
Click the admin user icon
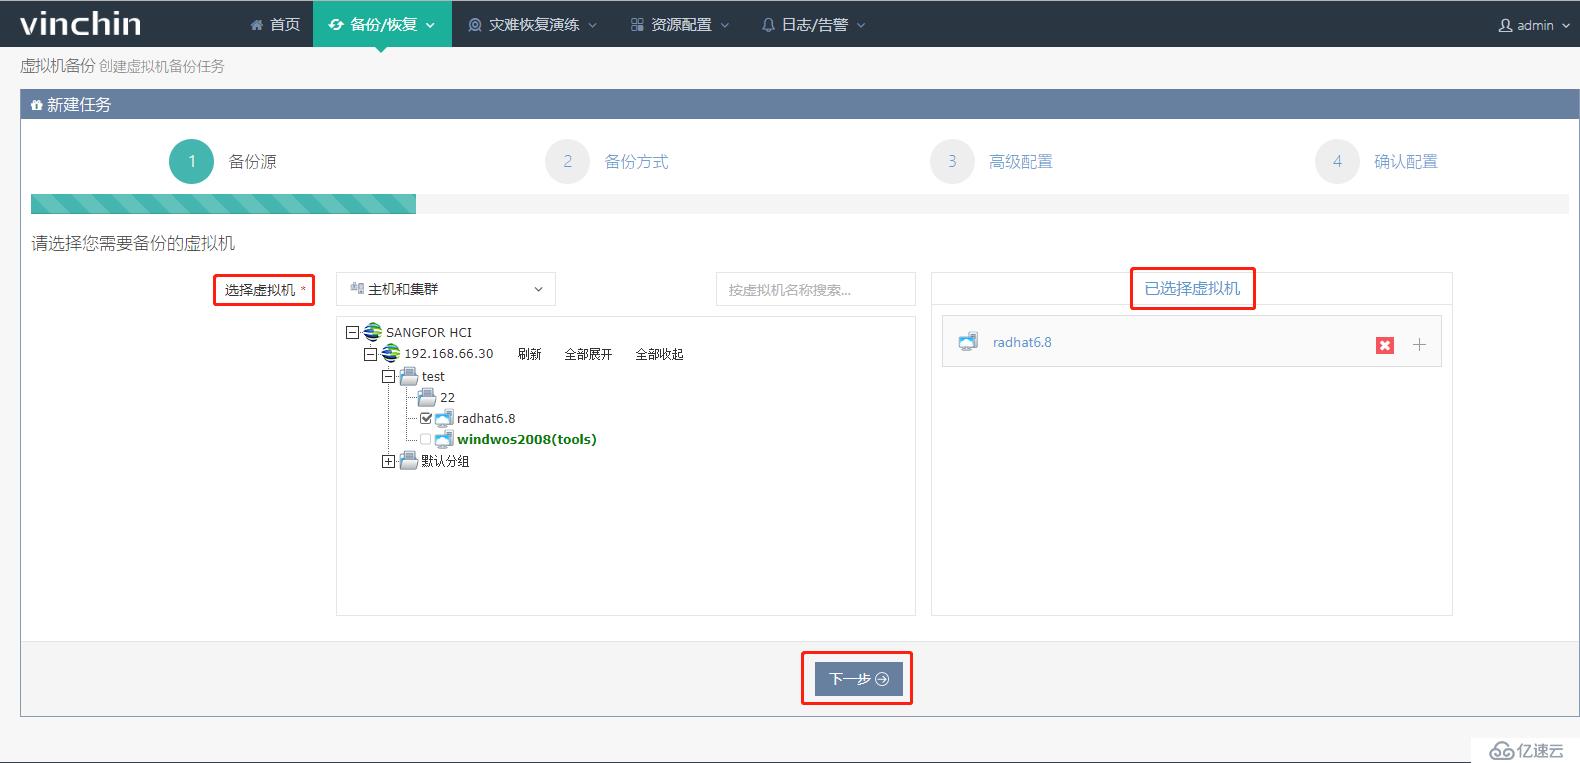(1505, 25)
